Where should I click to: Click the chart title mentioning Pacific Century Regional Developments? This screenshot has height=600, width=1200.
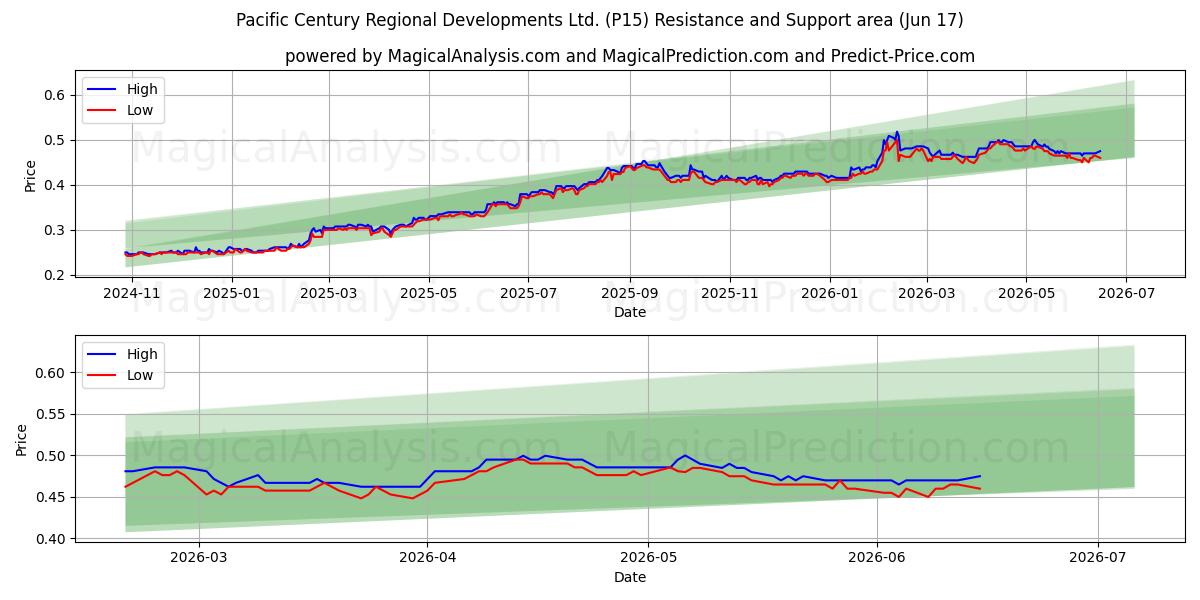click(x=600, y=20)
